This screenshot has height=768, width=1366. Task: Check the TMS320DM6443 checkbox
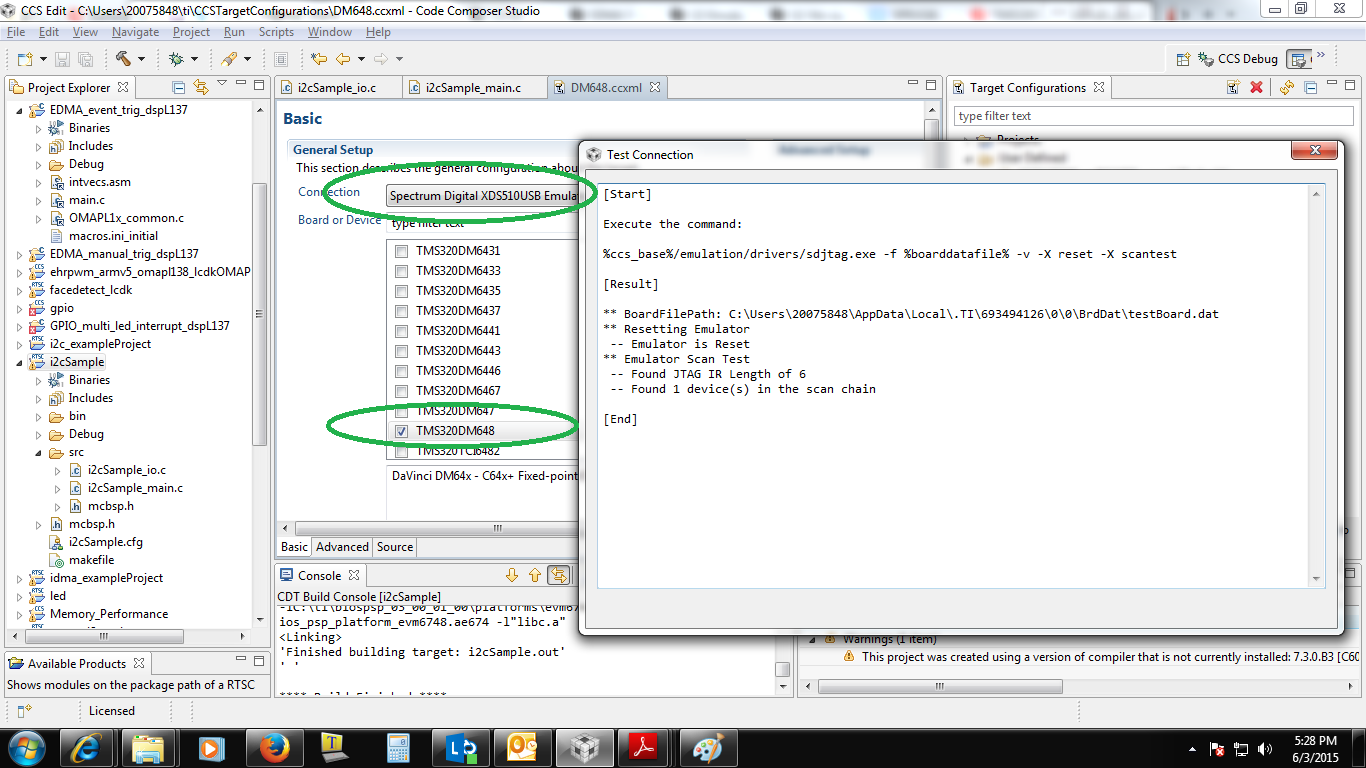coord(401,351)
